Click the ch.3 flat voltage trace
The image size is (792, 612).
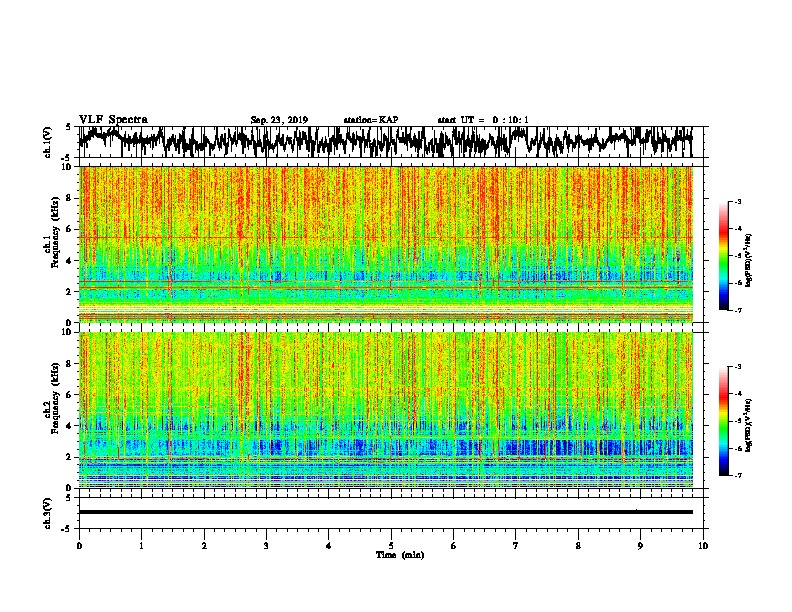coord(385,512)
